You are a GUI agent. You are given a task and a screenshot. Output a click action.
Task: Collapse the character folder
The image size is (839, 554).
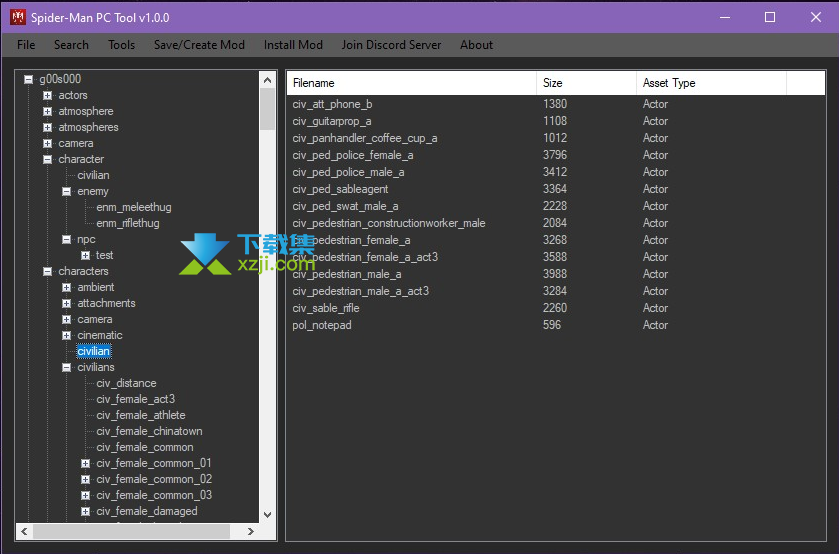(x=47, y=160)
